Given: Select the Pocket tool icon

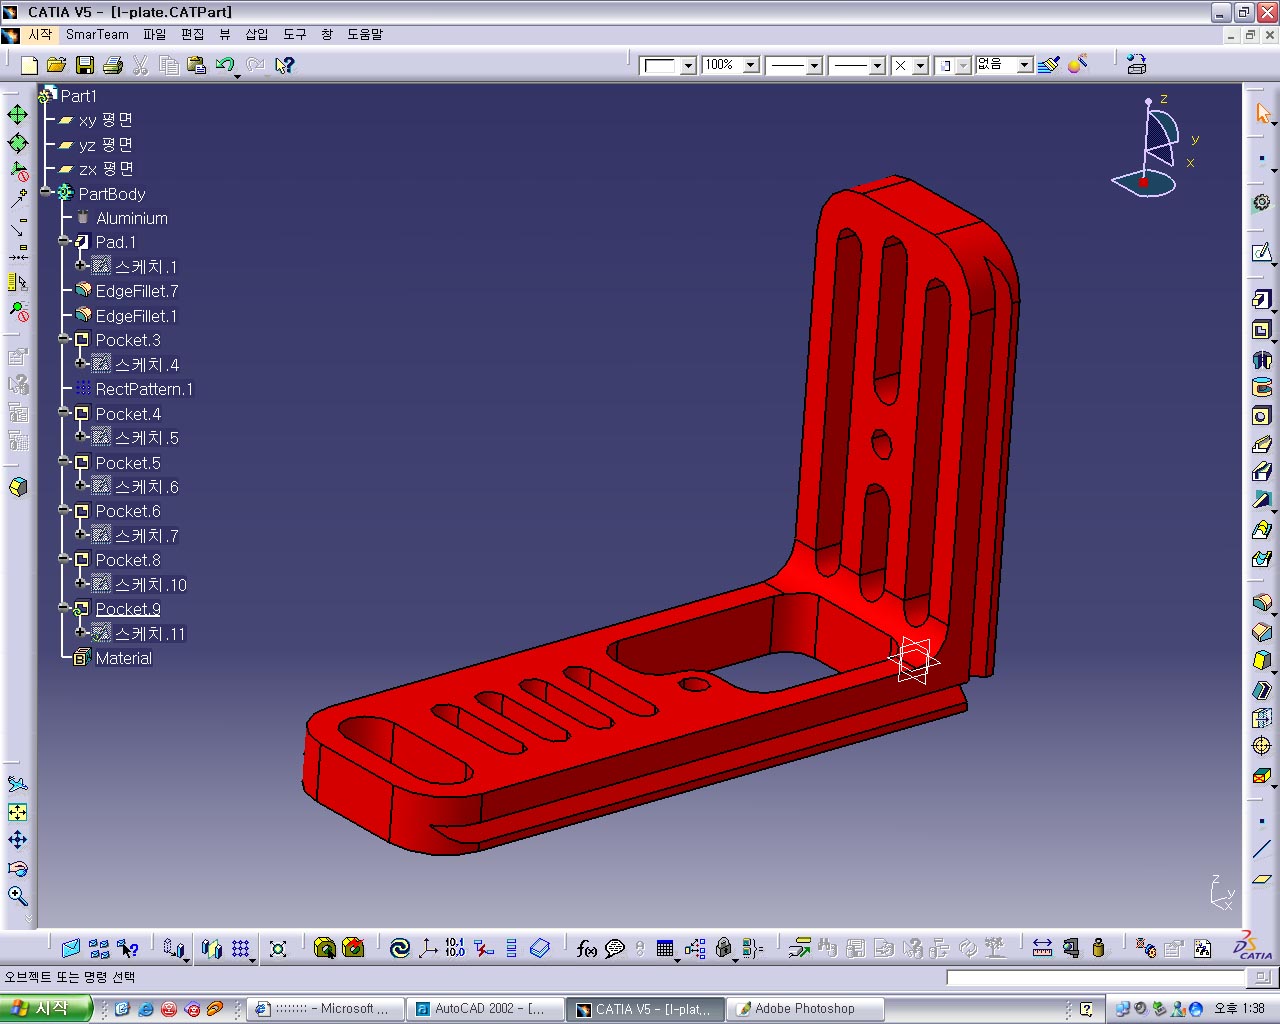Looking at the screenshot, I should (x=1261, y=329).
